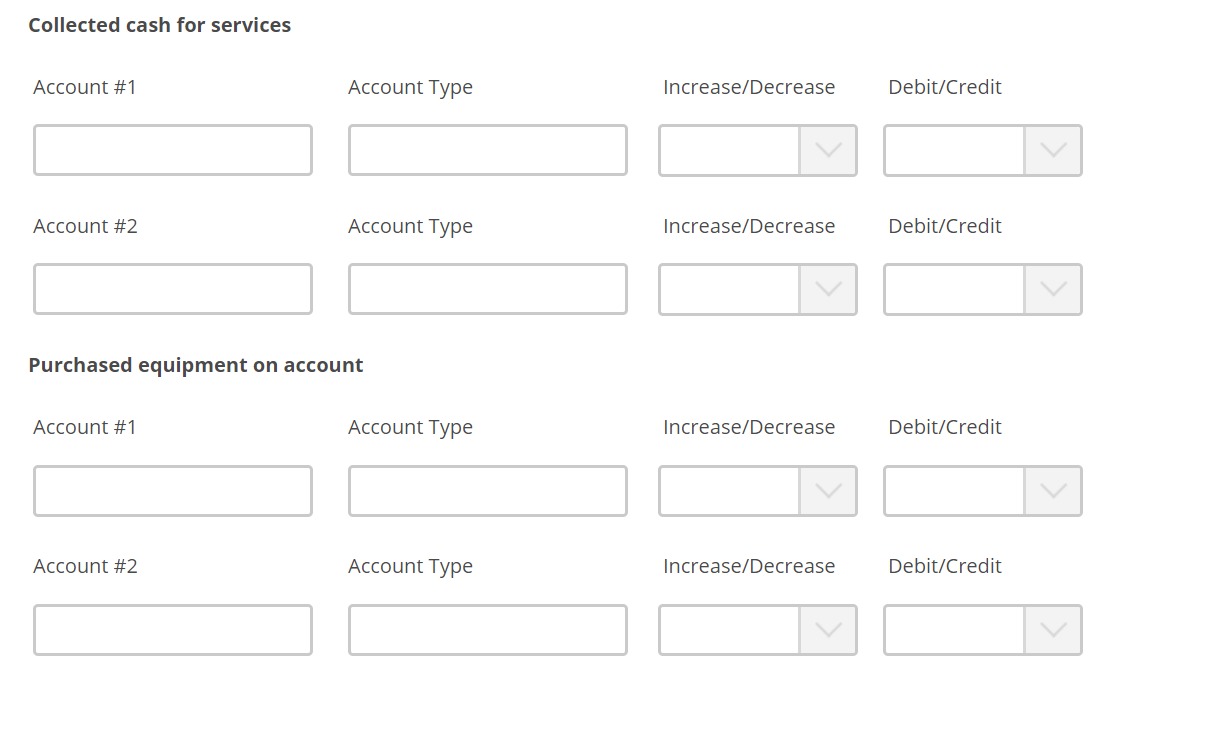The image size is (1224, 735).
Task: Open the Increase/Decrease dropdown under Purchased equipment Account #1
Action: click(x=757, y=490)
